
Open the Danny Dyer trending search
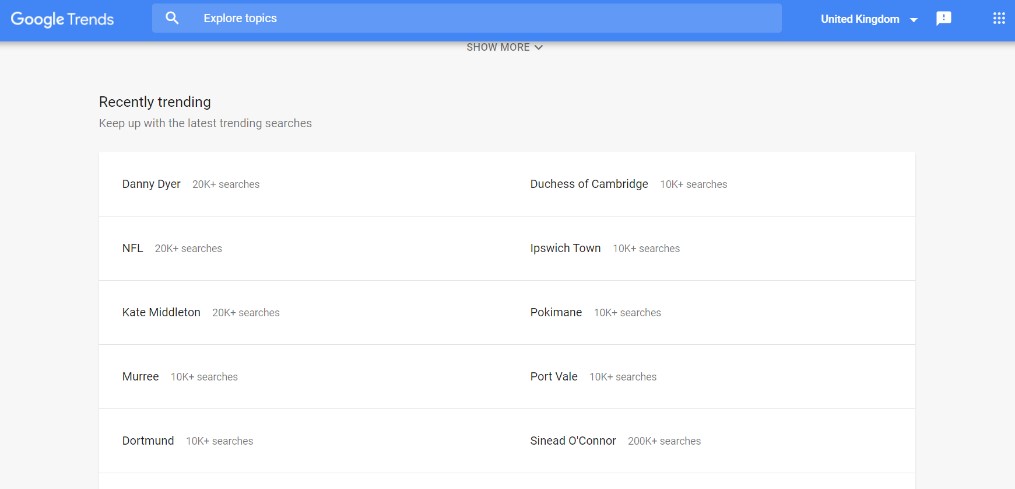151,184
